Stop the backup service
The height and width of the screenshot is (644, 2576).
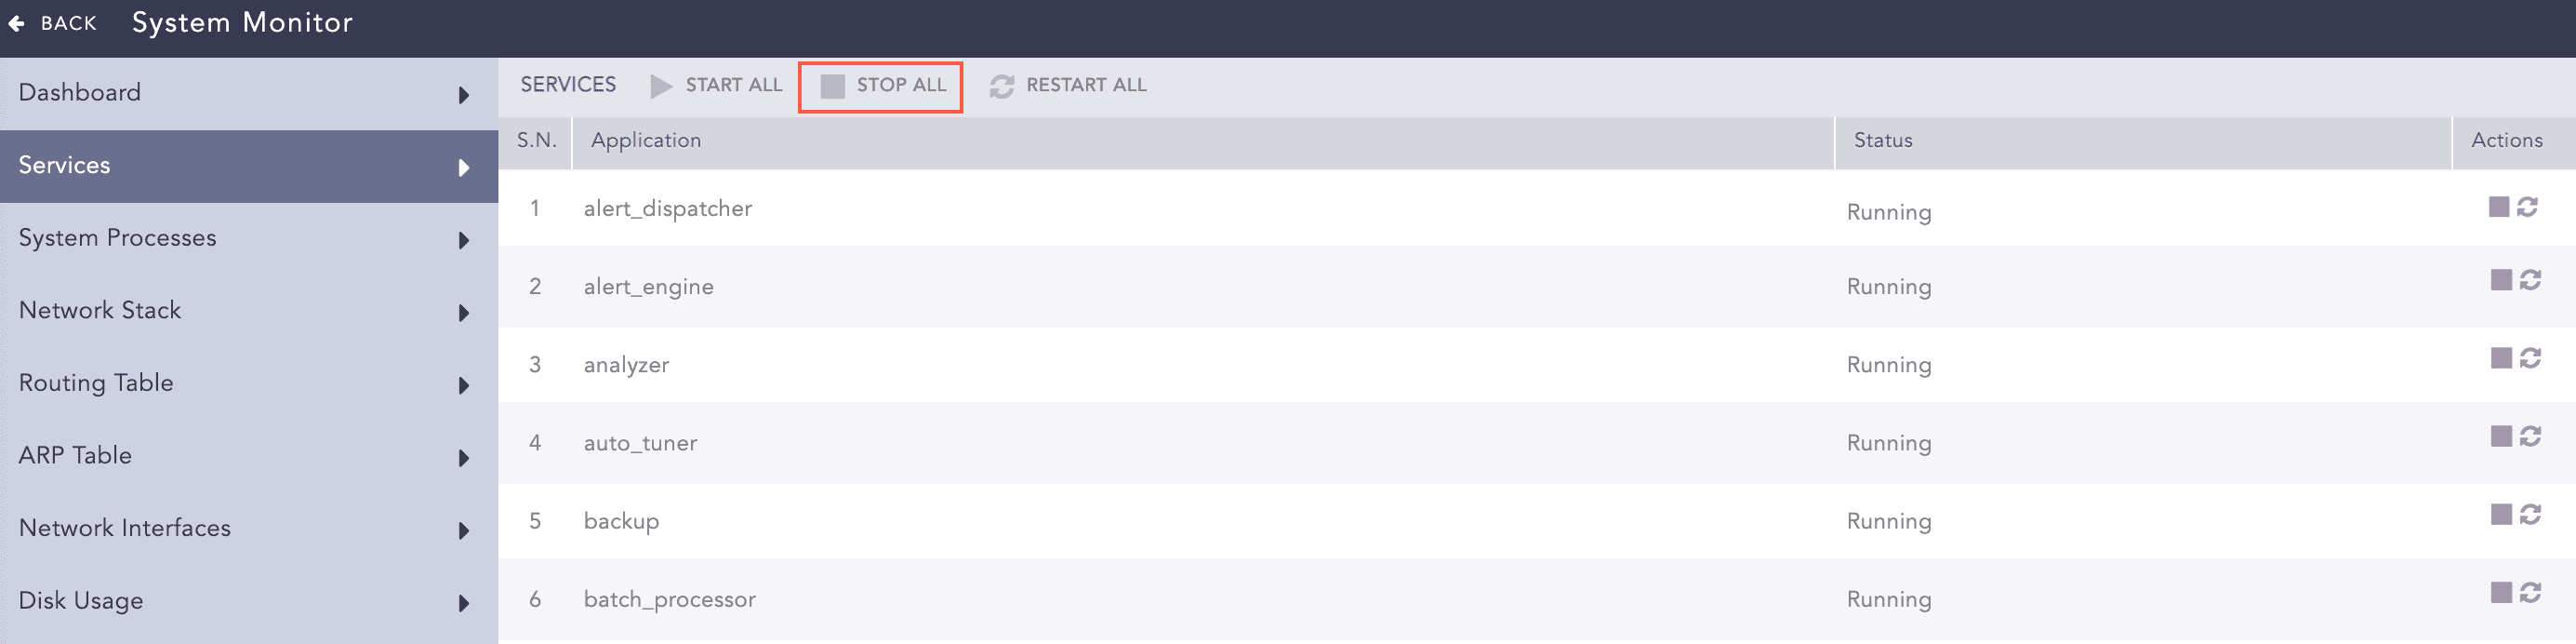coord(2501,514)
